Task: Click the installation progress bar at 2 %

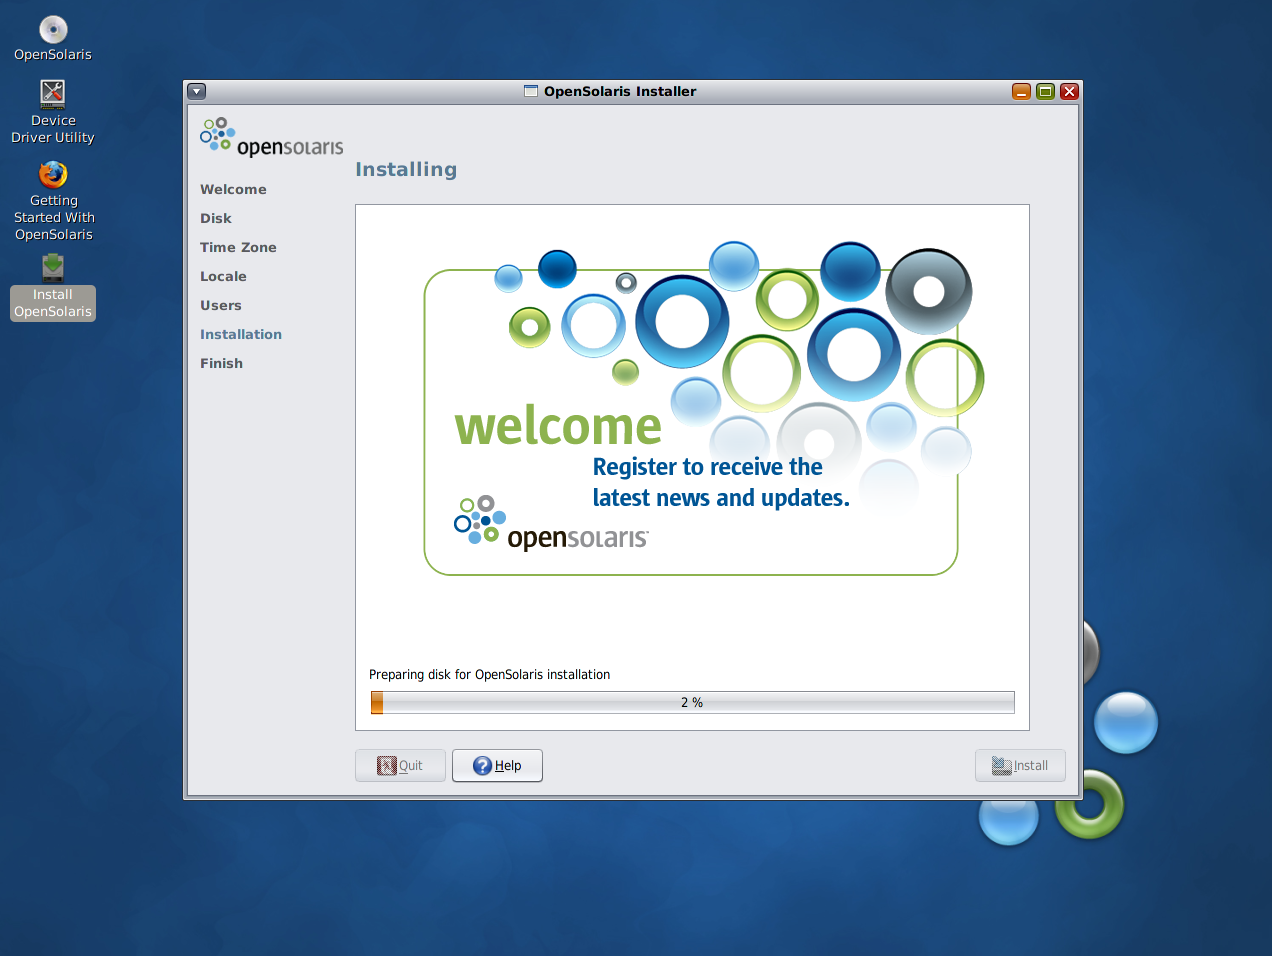Action: (692, 702)
